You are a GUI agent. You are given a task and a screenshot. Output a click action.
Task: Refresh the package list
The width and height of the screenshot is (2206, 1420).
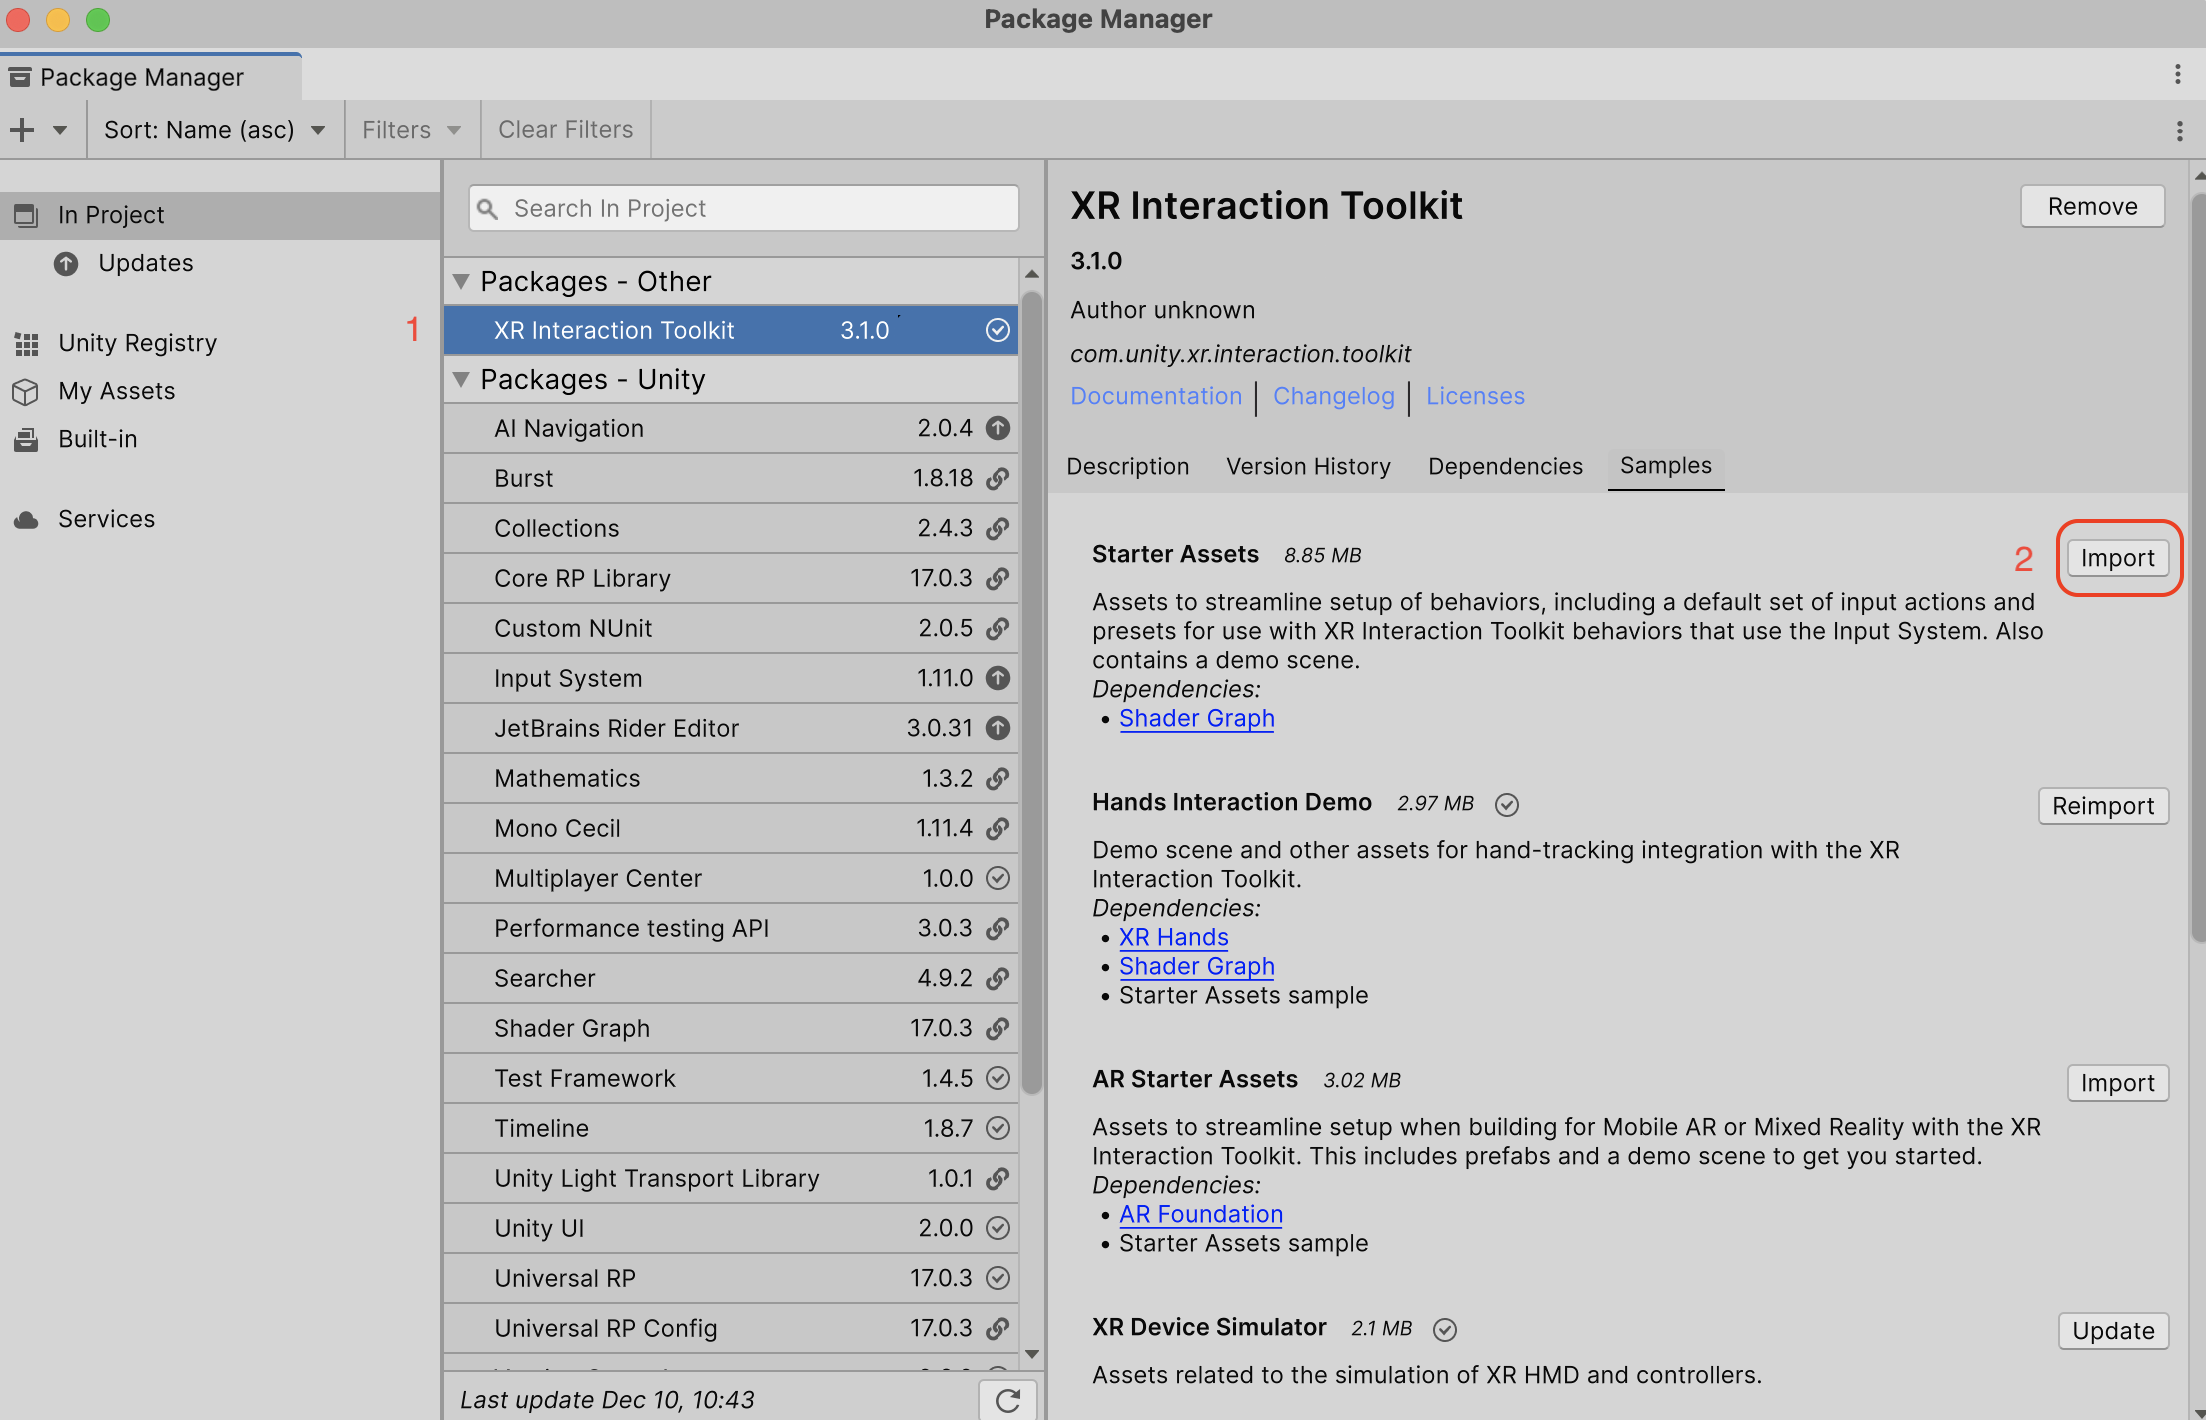(x=1007, y=1399)
